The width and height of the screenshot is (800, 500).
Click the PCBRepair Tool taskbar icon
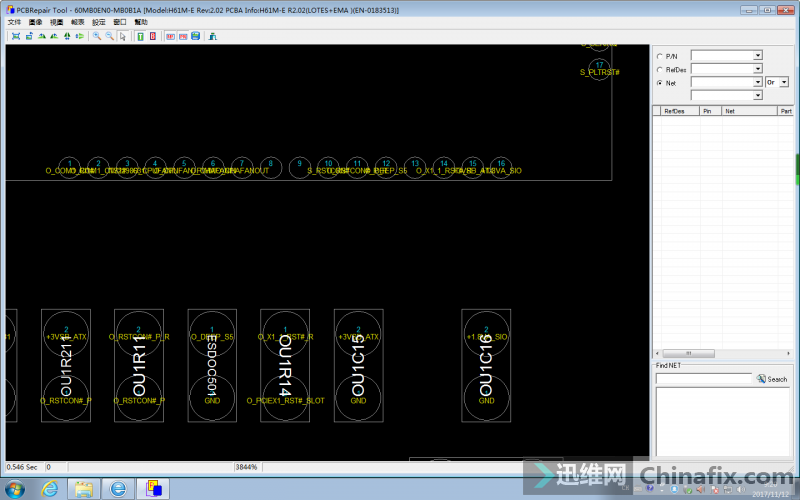click(x=154, y=489)
